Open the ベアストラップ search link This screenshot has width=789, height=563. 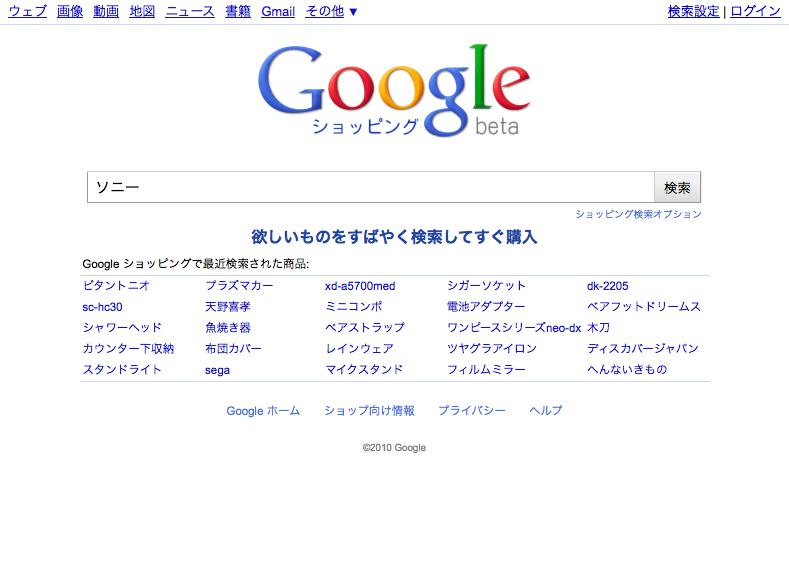click(x=365, y=328)
